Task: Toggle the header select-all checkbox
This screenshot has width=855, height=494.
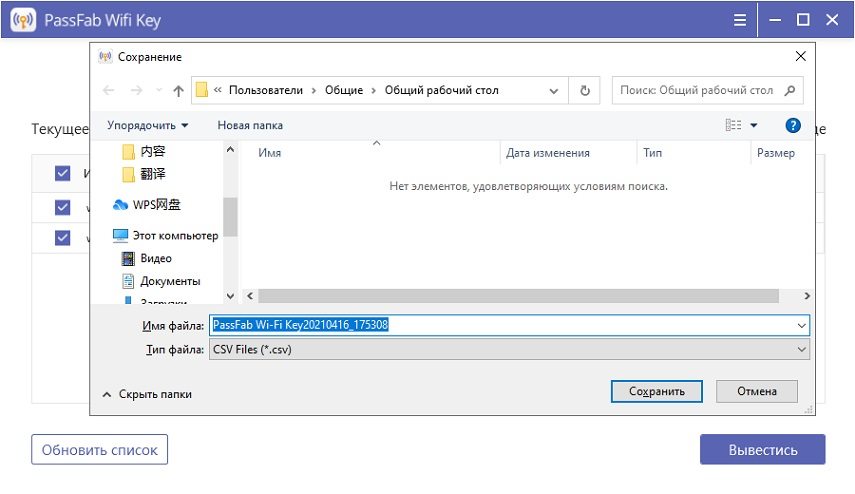Action: point(63,173)
